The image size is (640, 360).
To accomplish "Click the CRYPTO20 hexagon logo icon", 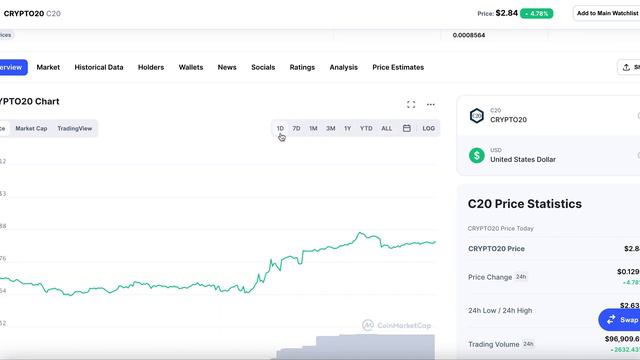I will click(476, 116).
